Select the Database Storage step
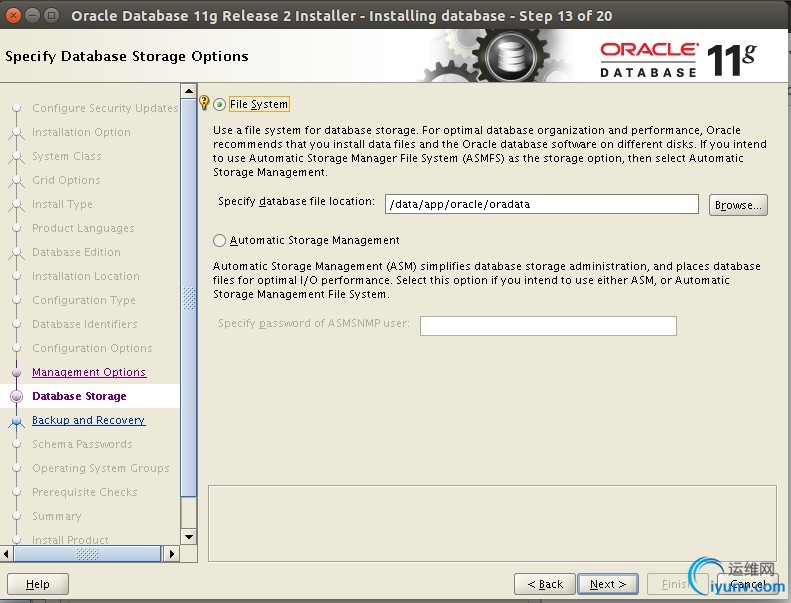The image size is (791, 603). (x=79, y=396)
